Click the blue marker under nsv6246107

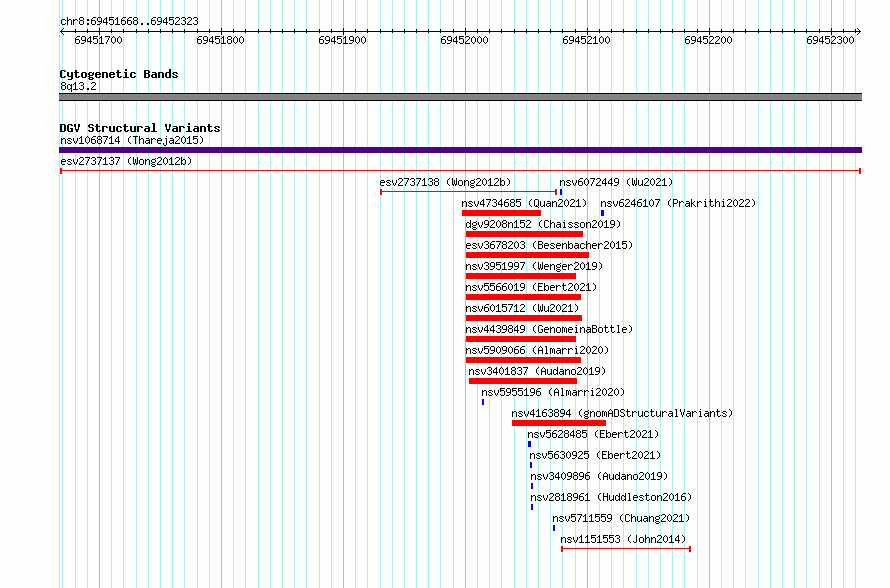(602, 213)
